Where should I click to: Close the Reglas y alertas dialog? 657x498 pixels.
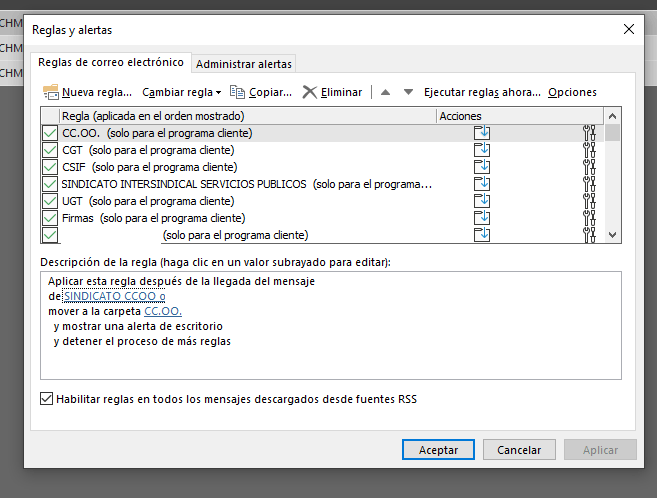pyautogui.click(x=629, y=29)
